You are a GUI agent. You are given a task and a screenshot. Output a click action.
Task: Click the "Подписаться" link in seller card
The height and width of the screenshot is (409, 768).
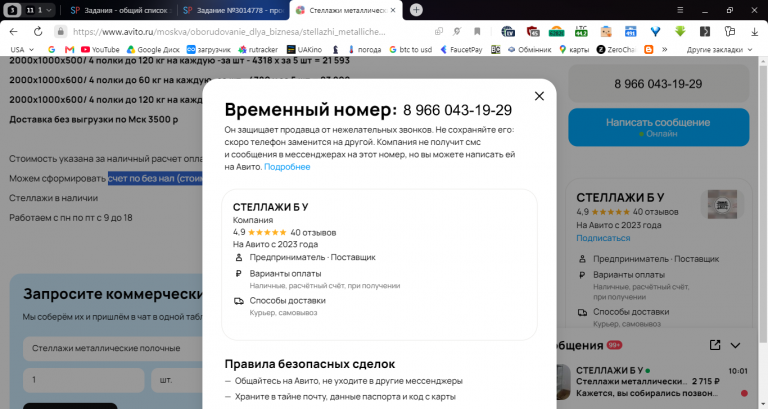tap(603, 238)
